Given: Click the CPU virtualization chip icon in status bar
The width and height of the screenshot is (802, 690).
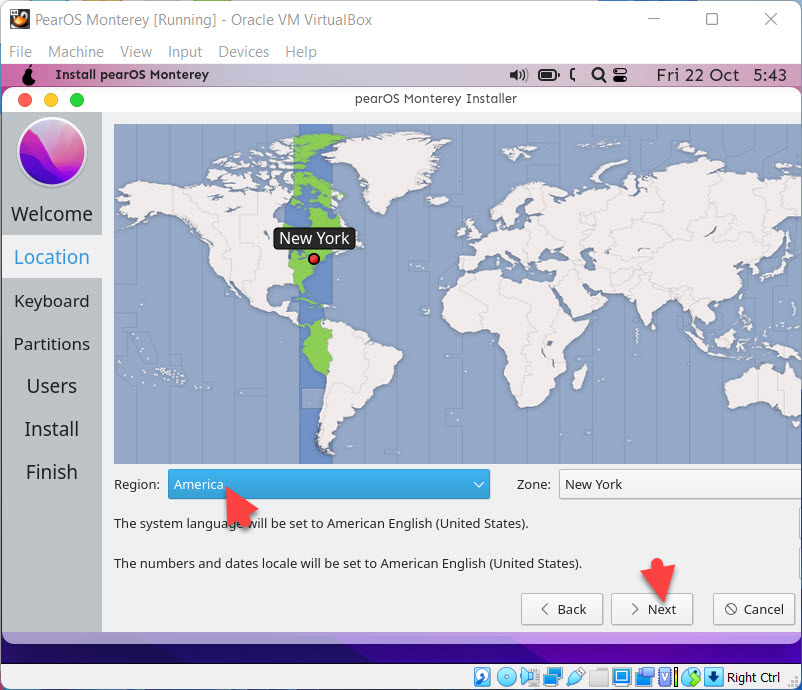Looking at the screenshot, I should click(x=667, y=677).
